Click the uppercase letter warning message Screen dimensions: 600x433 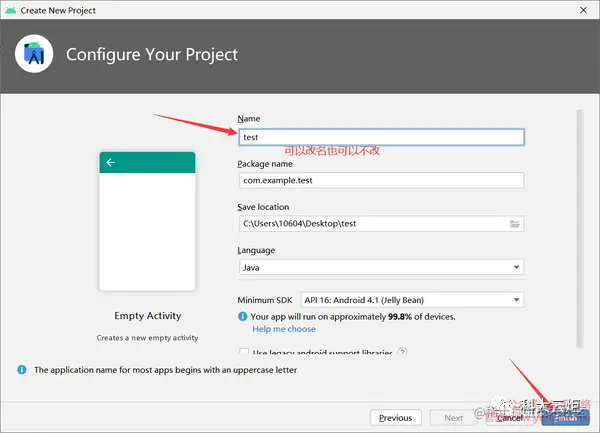pyautogui.click(x=165, y=370)
